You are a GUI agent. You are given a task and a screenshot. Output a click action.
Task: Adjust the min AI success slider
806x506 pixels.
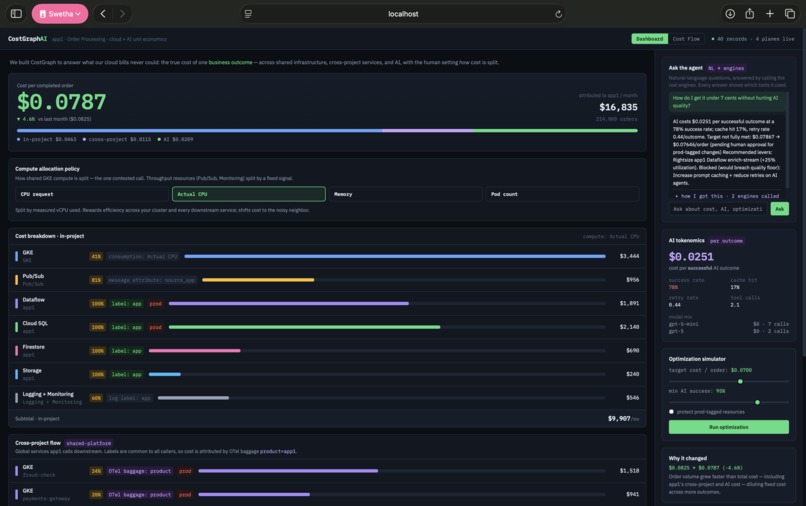point(757,402)
